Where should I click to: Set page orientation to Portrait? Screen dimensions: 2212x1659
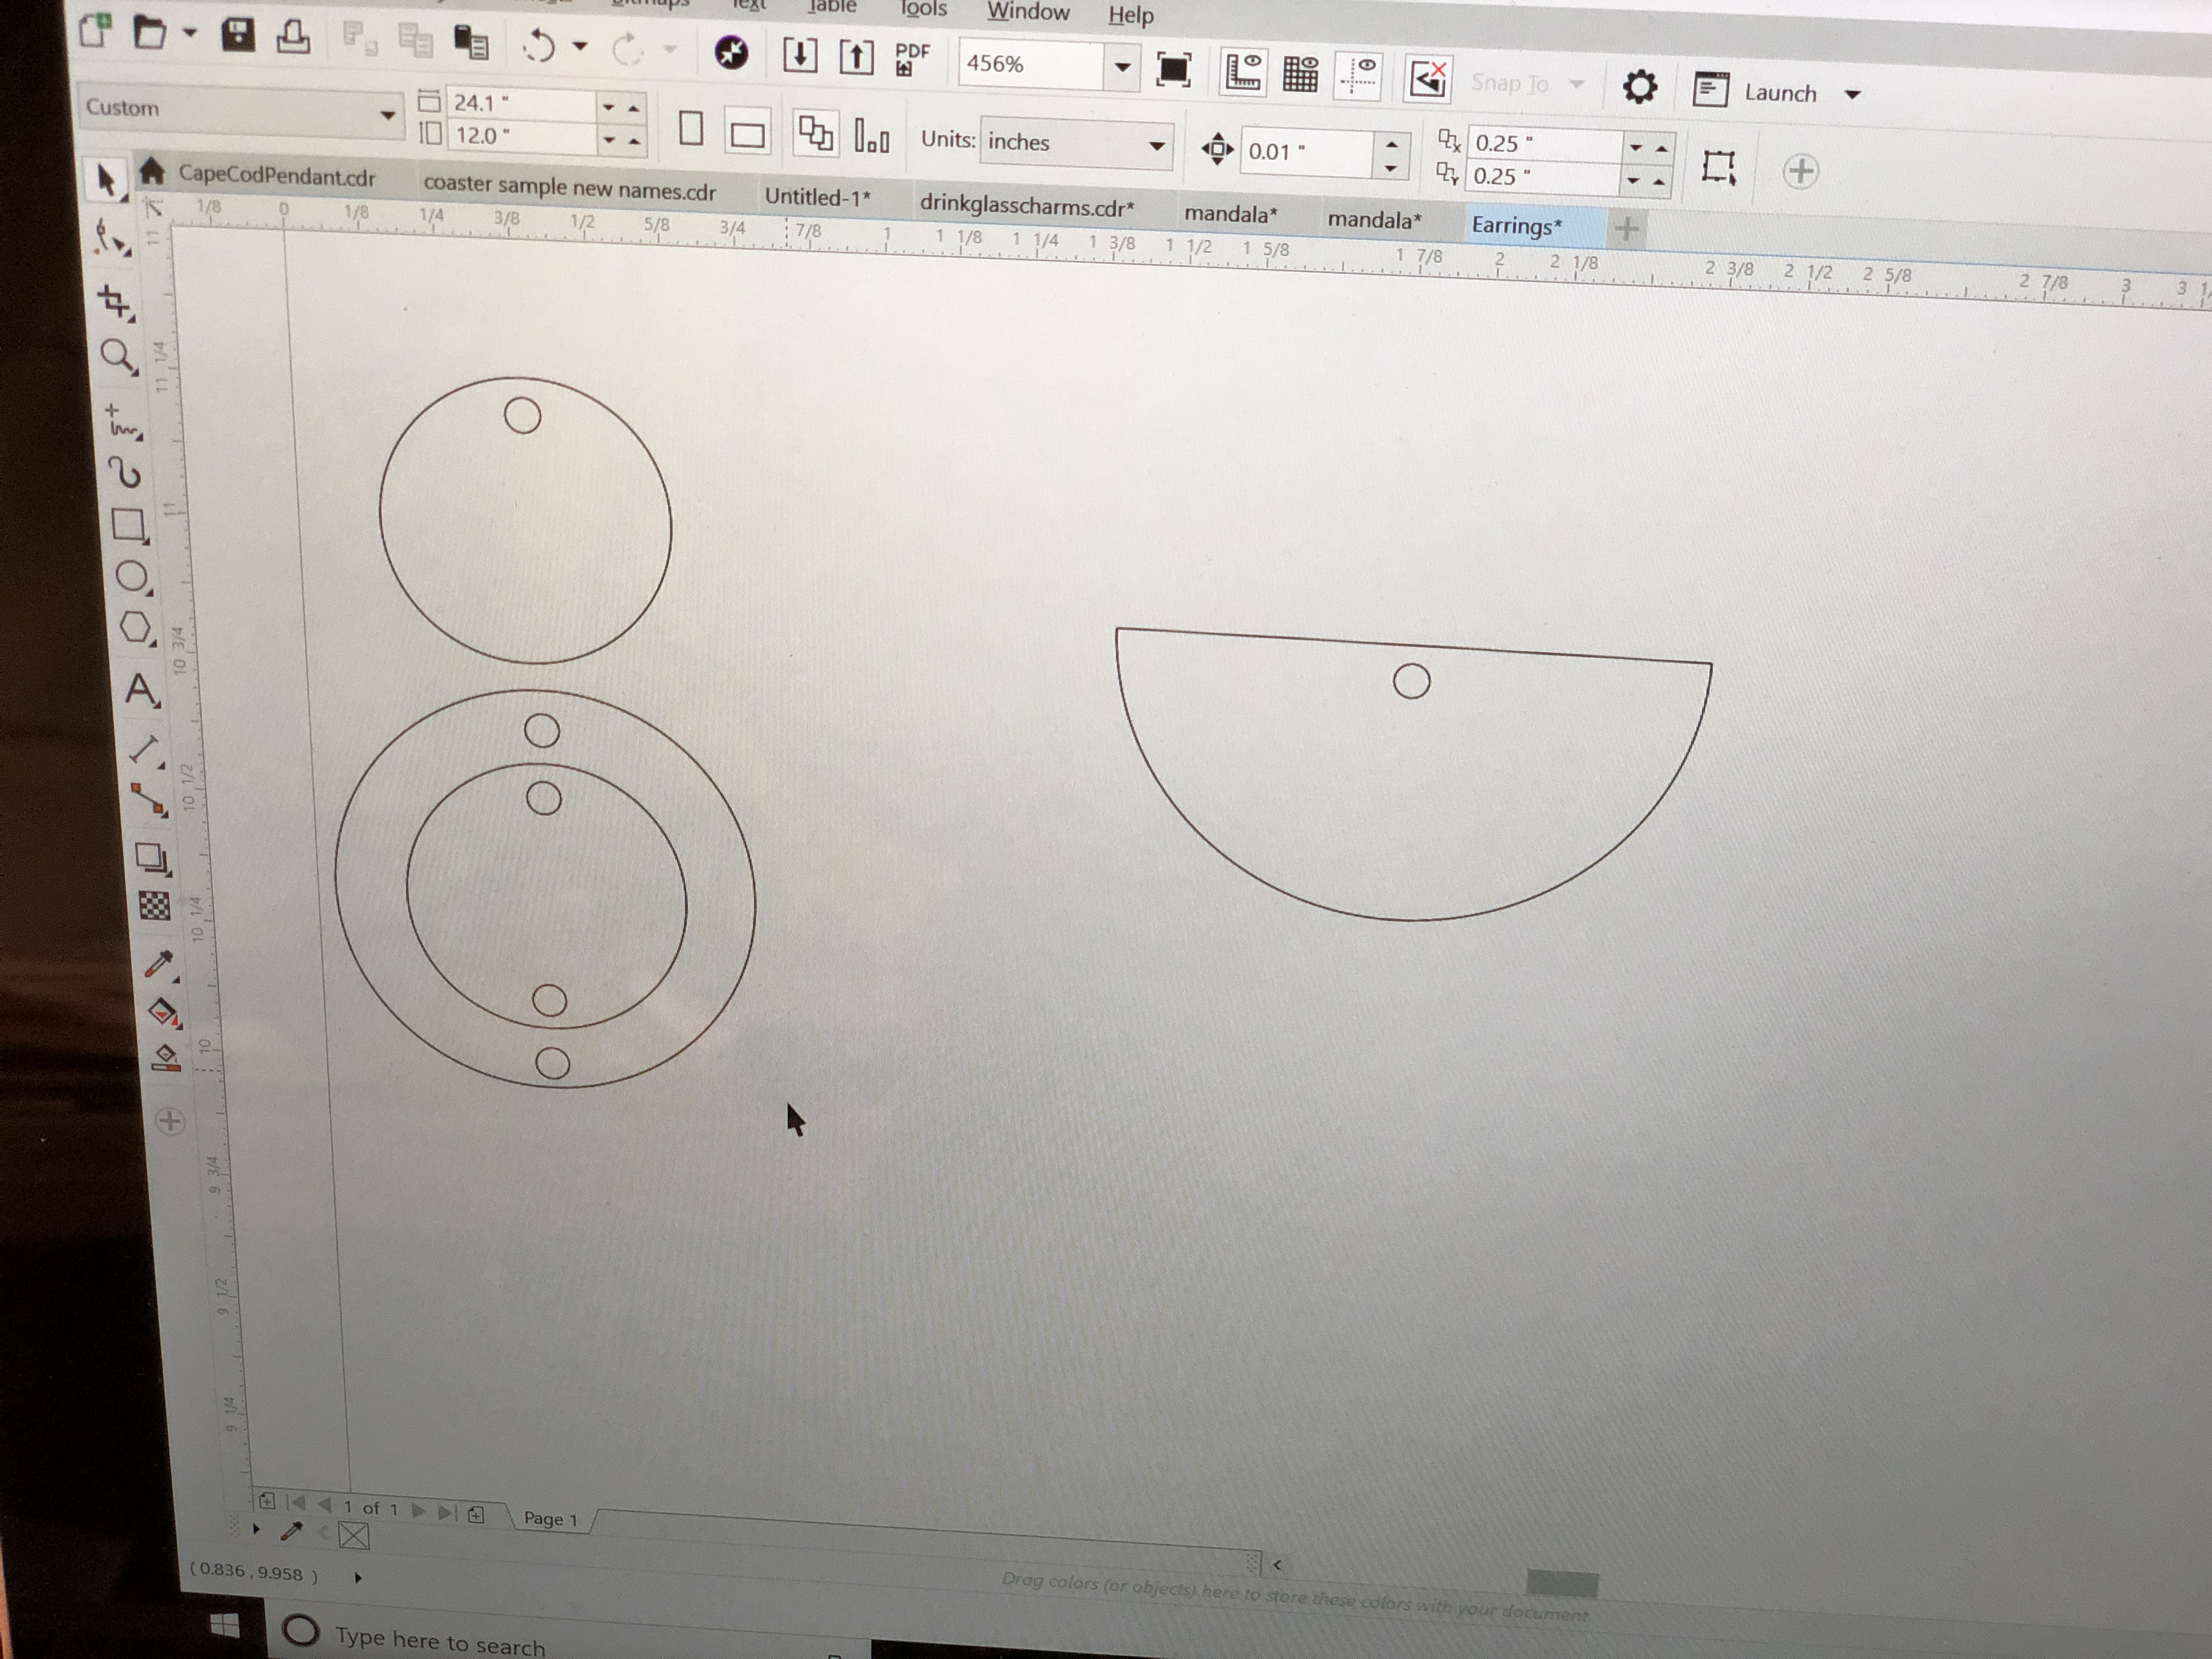(690, 128)
